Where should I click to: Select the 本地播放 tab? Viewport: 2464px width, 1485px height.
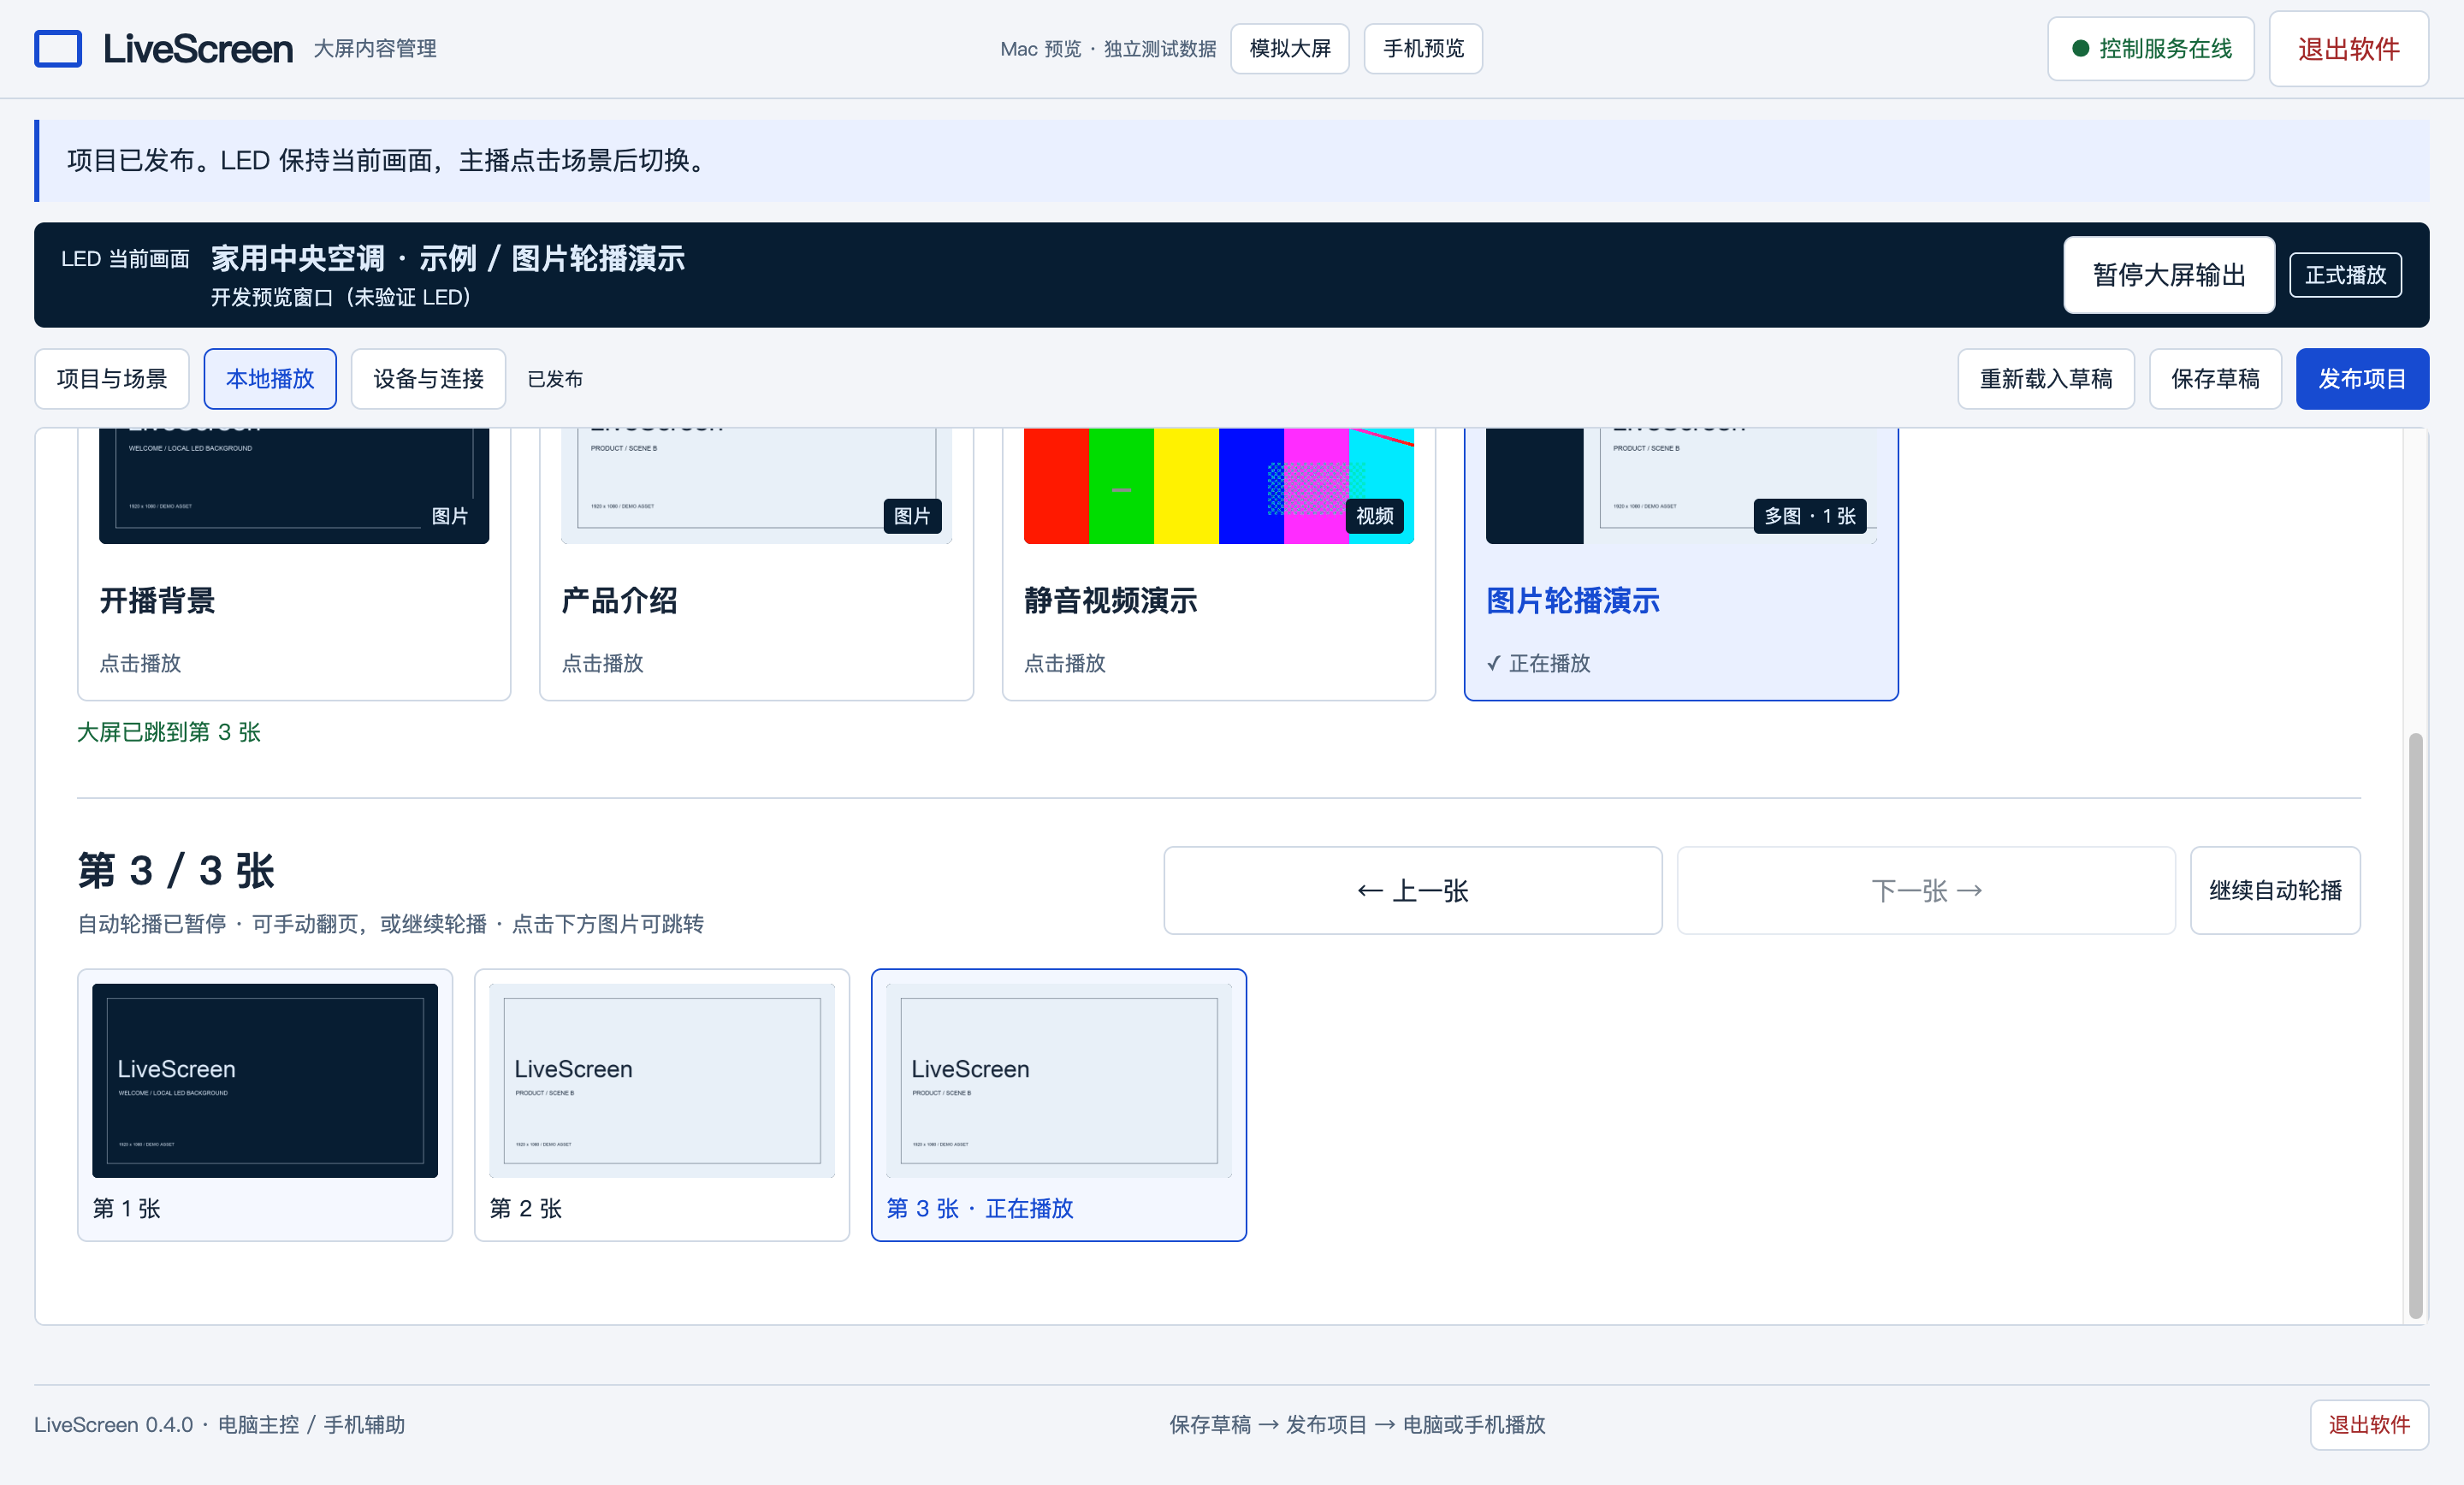tap(270, 378)
